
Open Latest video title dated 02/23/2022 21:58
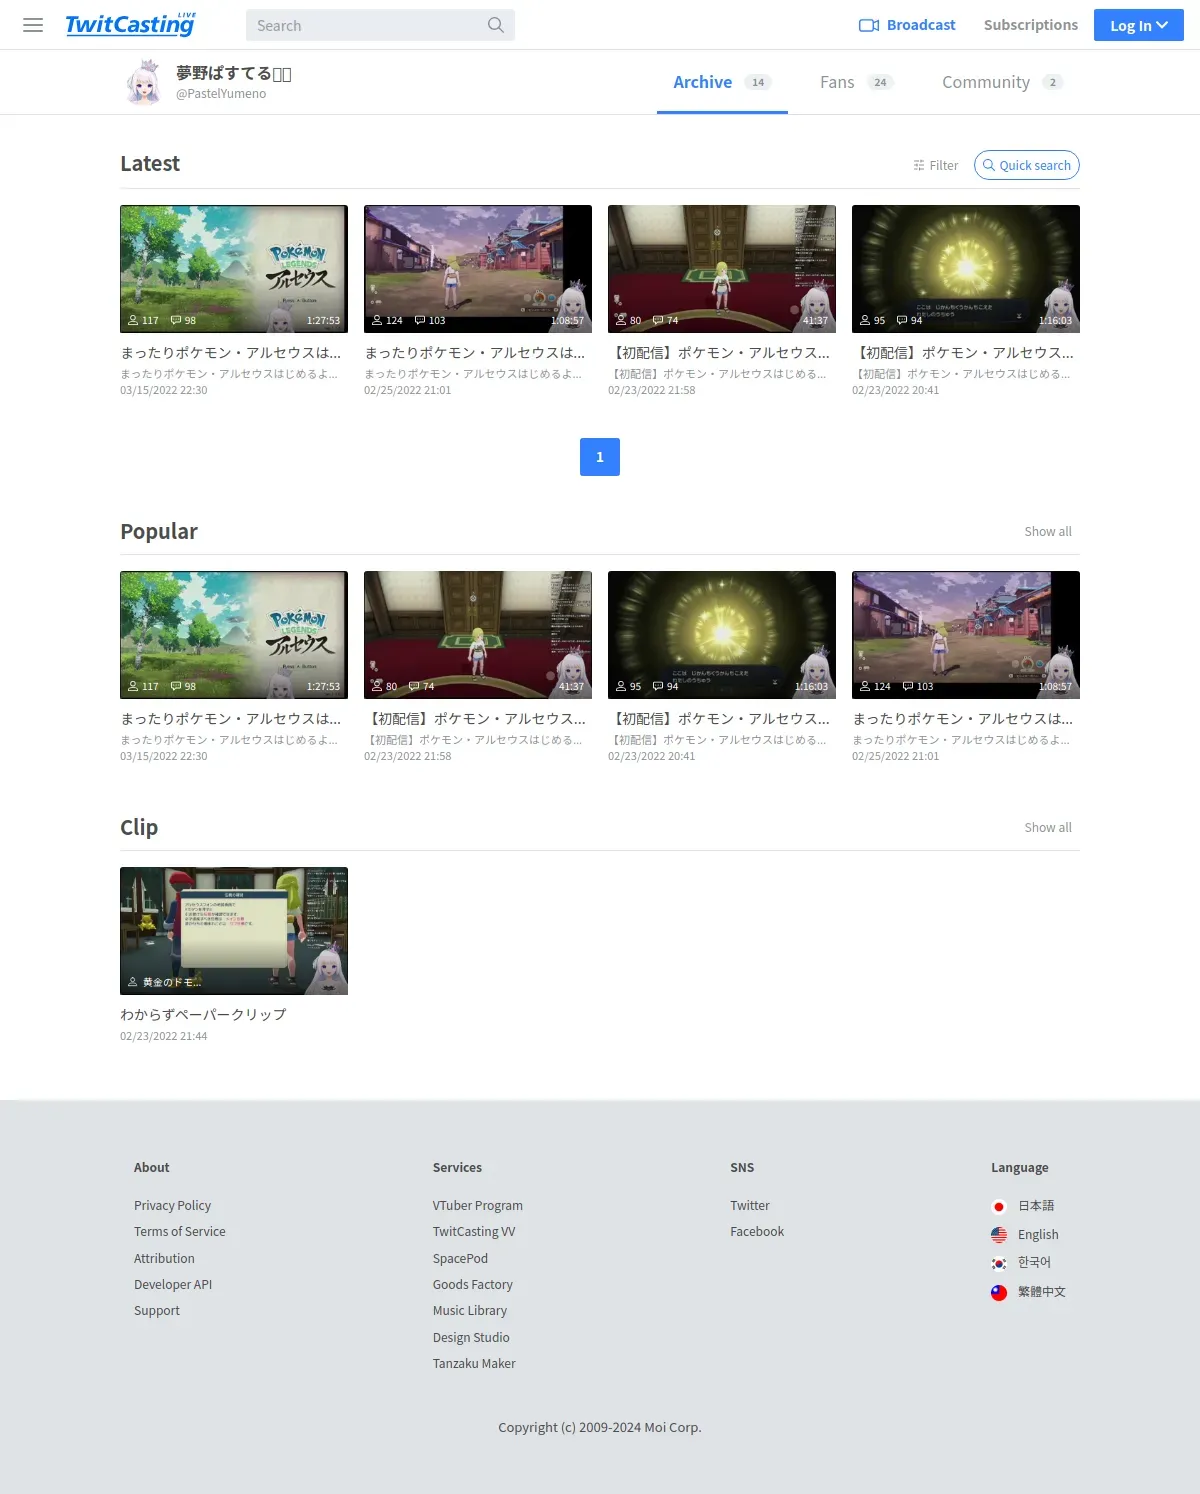point(720,353)
